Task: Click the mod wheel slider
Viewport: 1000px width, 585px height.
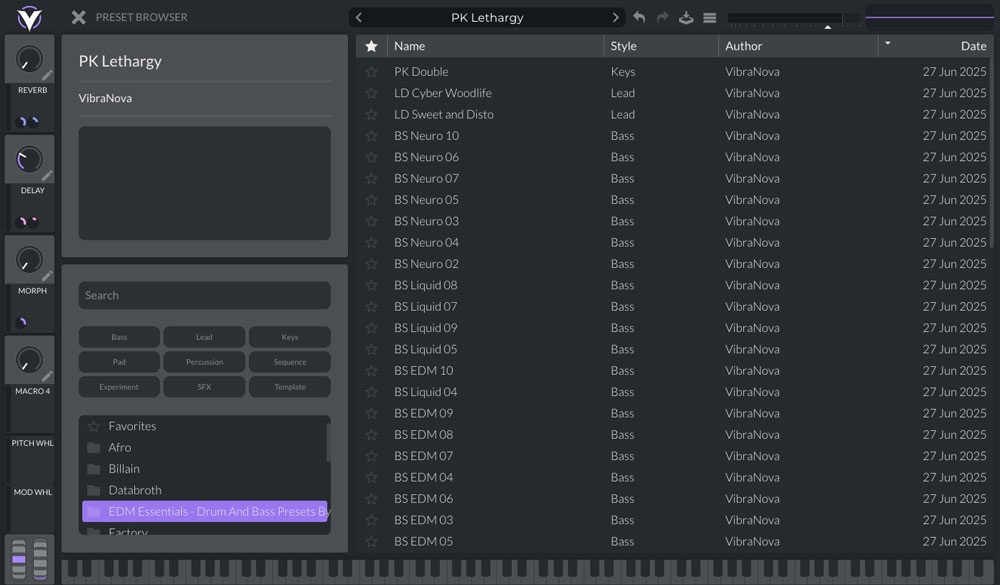Action: tap(40, 559)
